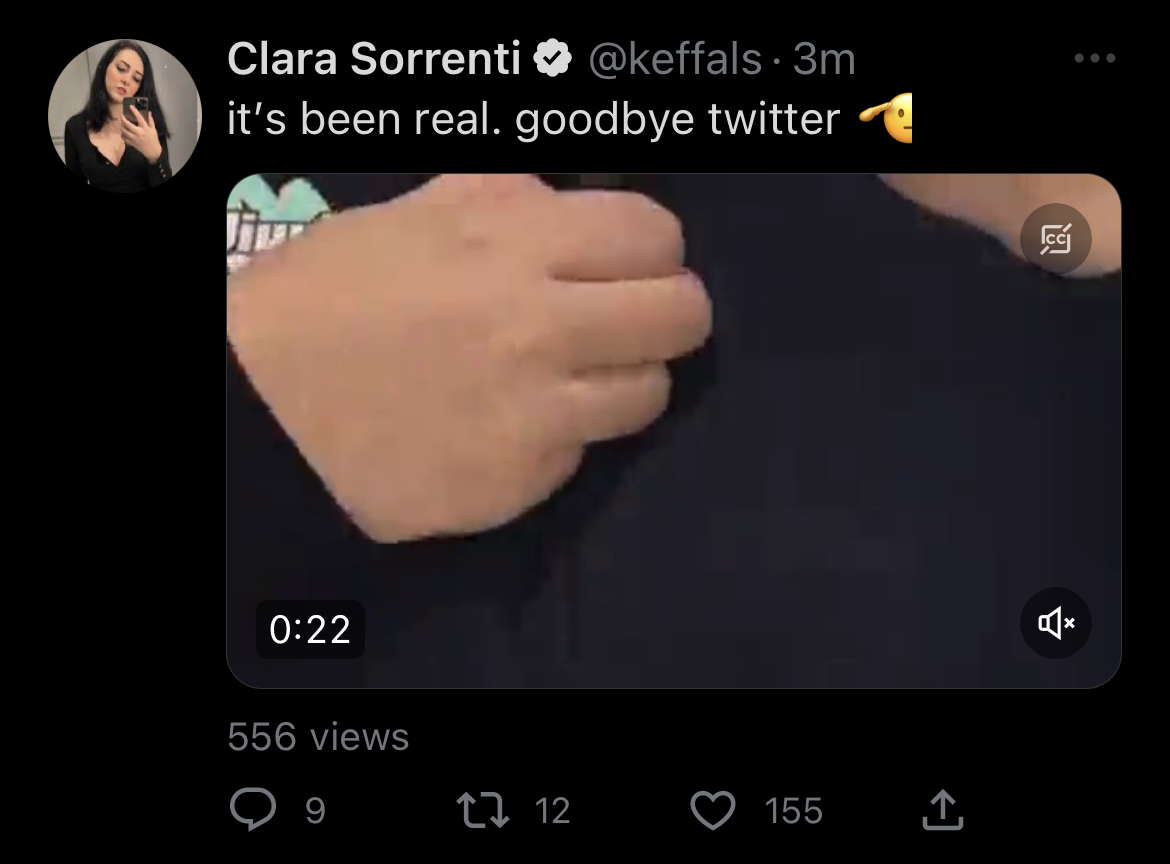This screenshot has width=1170, height=864.
Task: Open the @keffals handle link
Action: [x=675, y=59]
